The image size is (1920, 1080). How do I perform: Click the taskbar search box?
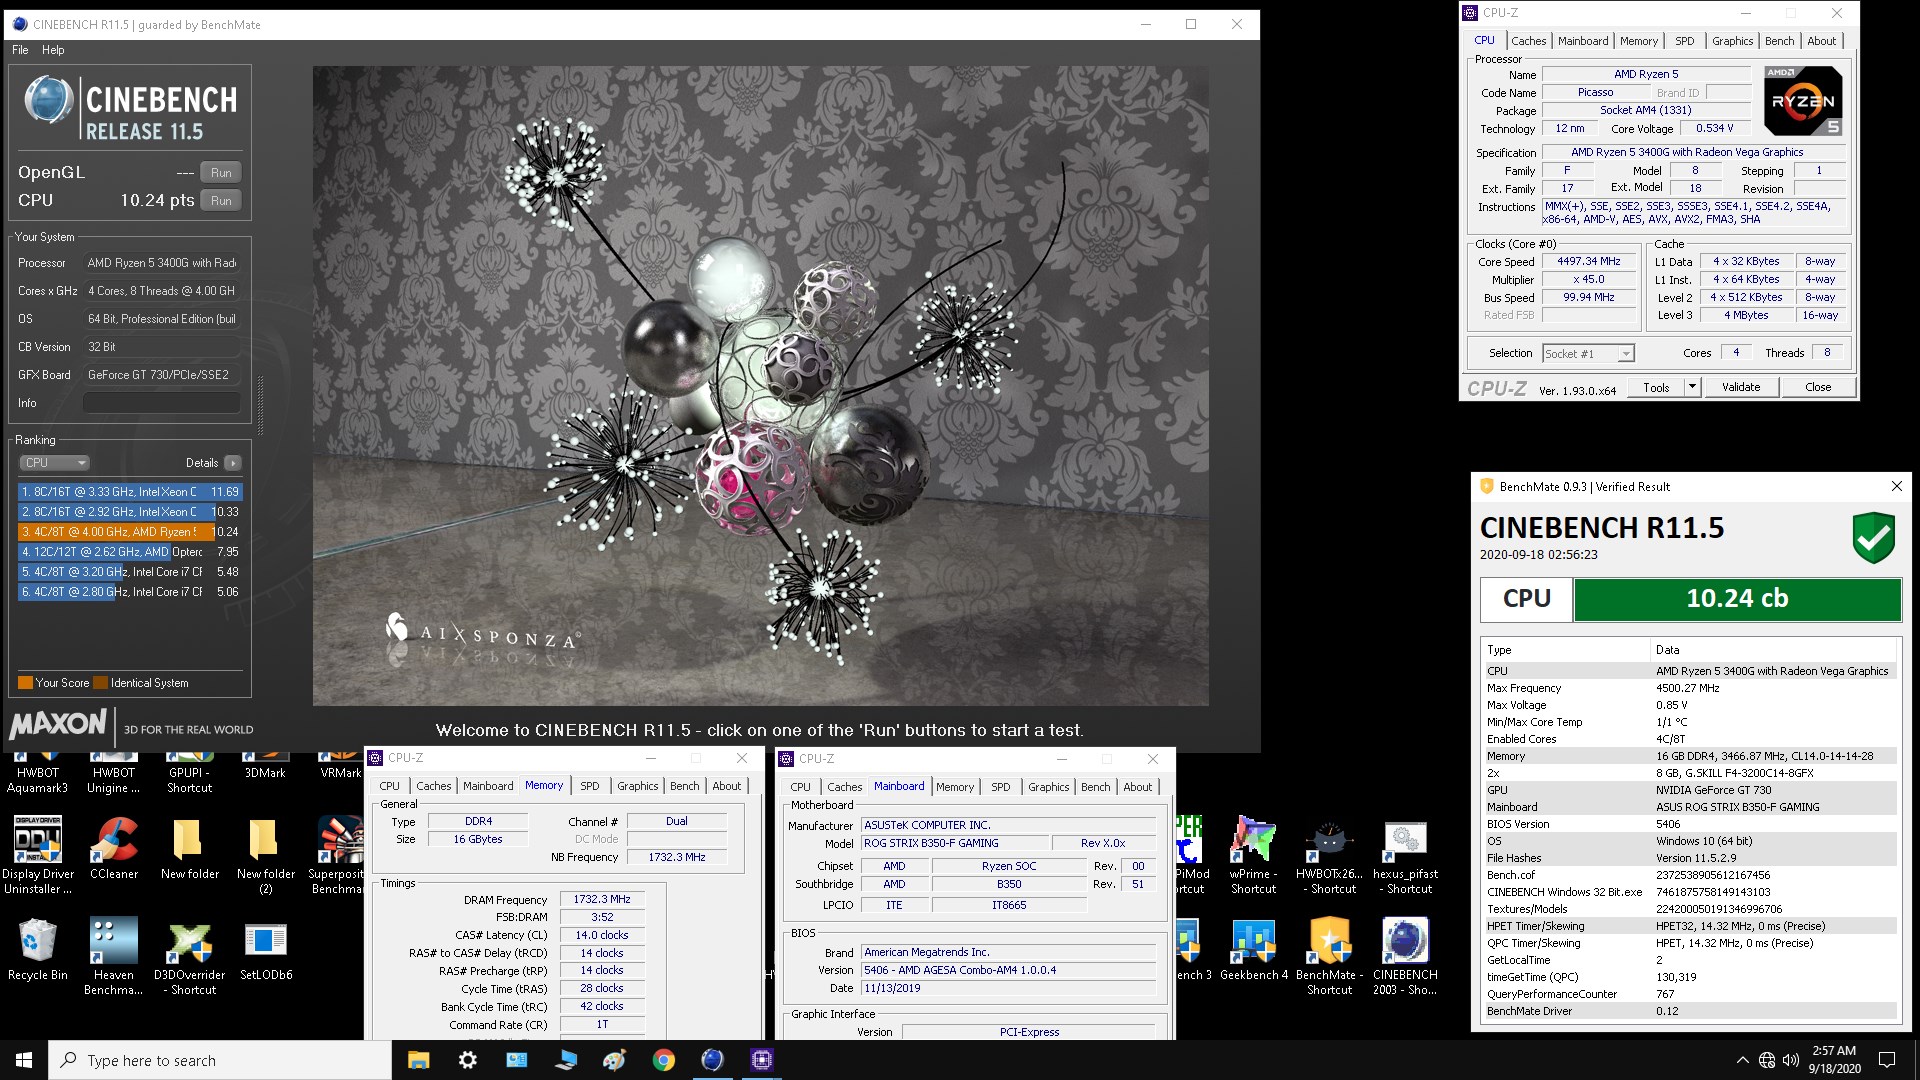point(220,1060)
